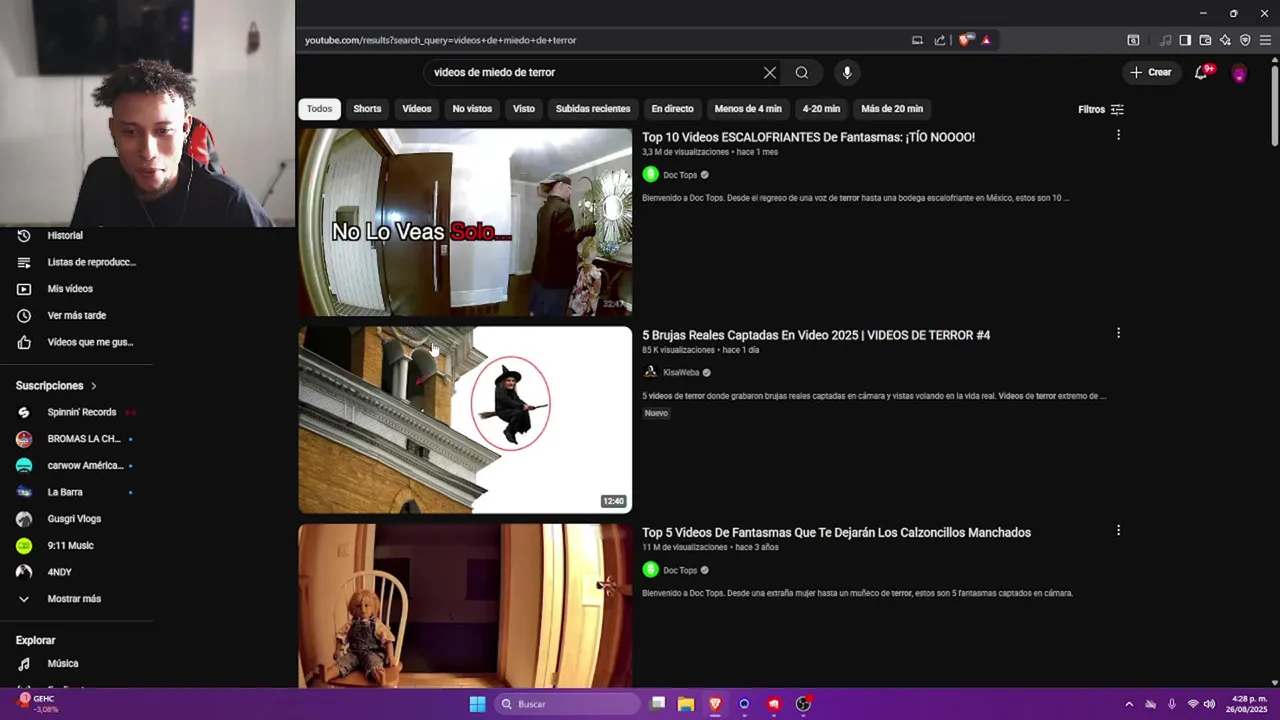Image resolution: width=1280 pixels, height=720 pixels.
Task: Open options menu for Top 10 Videos ESCALOFRIANTES
Action: coord(1118,135)
